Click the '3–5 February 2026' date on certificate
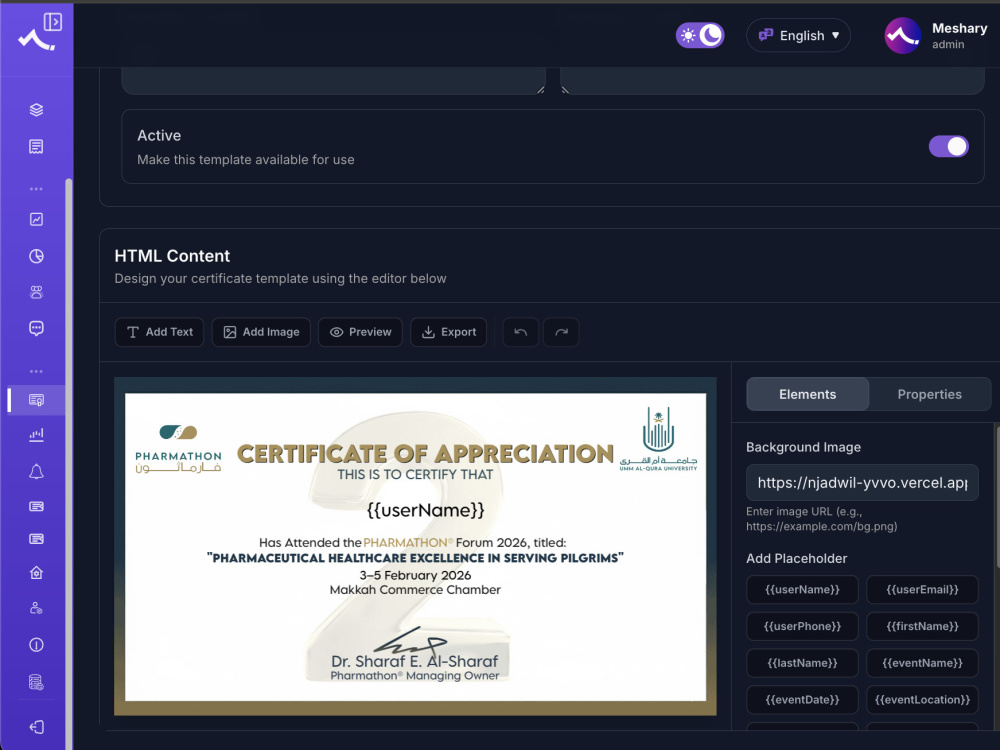The width and height of the screenshot is (1000, 750). (415, 575)
